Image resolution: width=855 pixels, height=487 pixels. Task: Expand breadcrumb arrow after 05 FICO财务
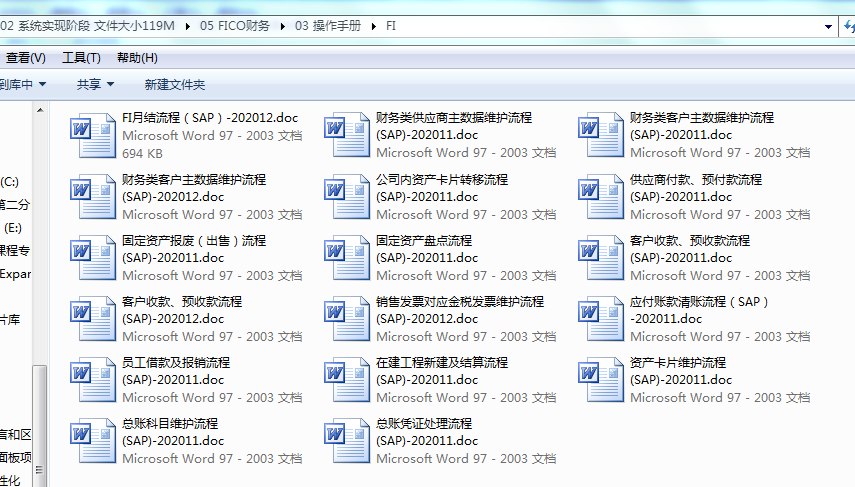pos(281,27)
